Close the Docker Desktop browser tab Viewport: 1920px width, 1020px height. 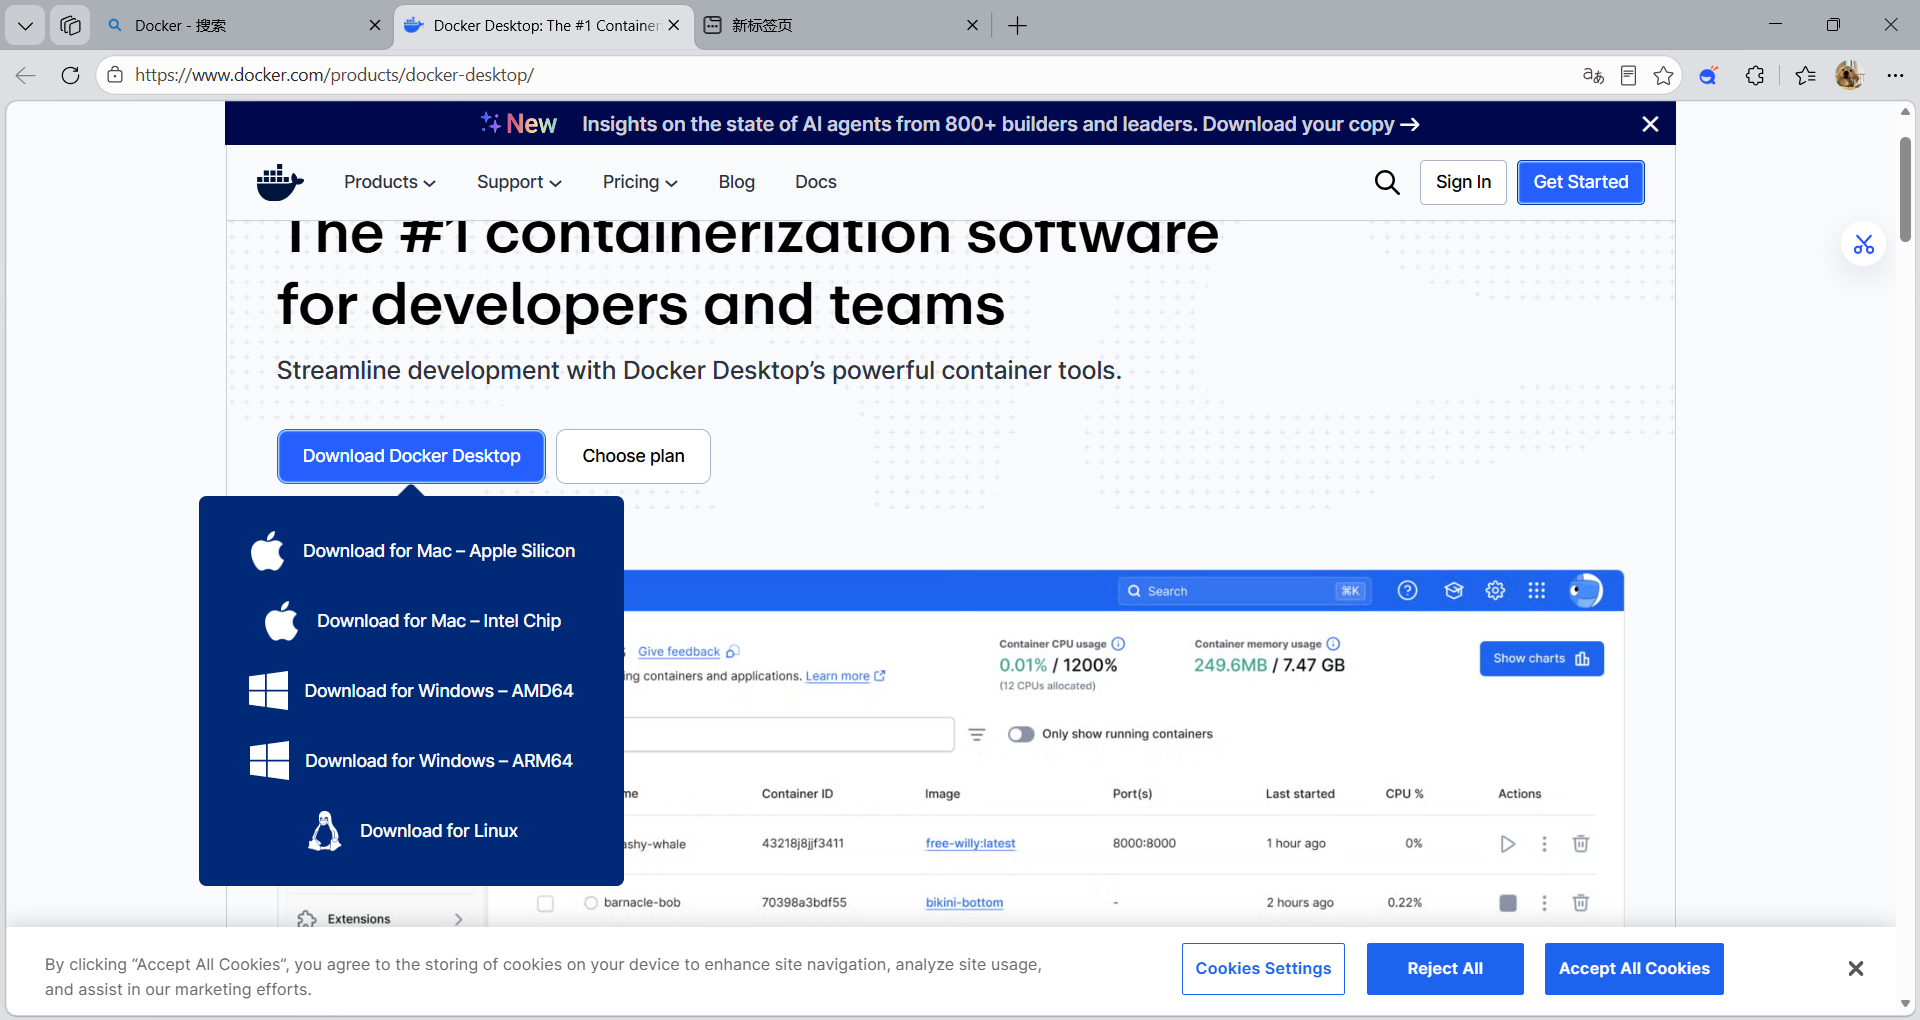674,25
